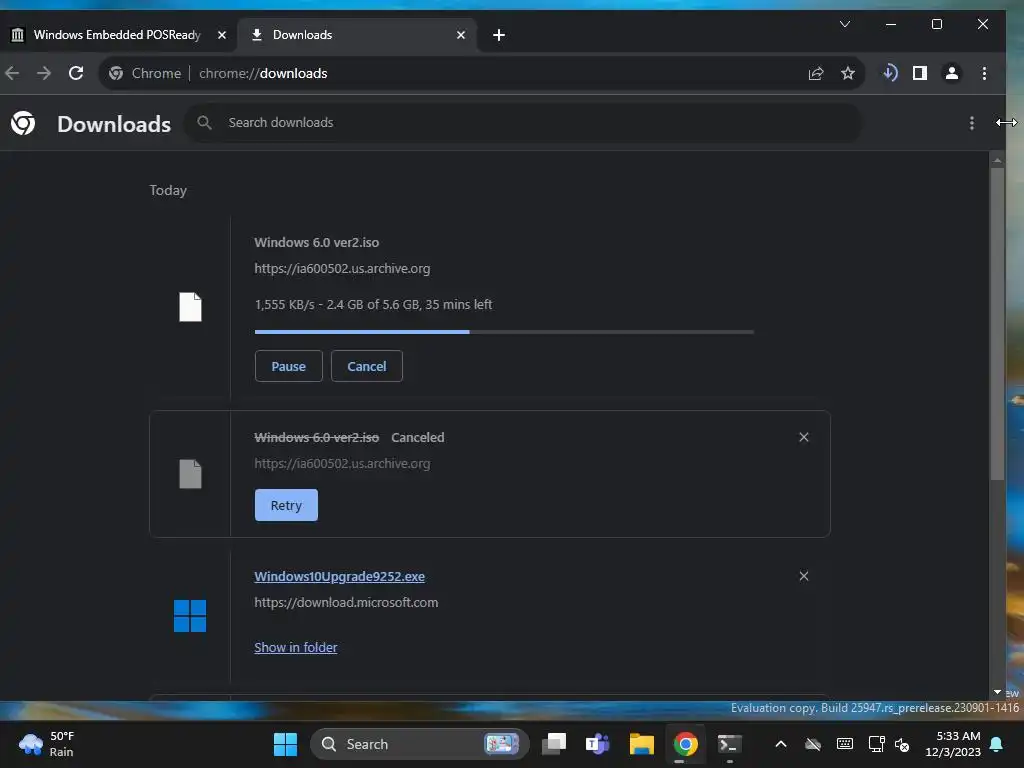This screenshot has width=1024, height=768.
Task: Open Windows10Upgrade9252.exe file link
Action: [340, 577]
